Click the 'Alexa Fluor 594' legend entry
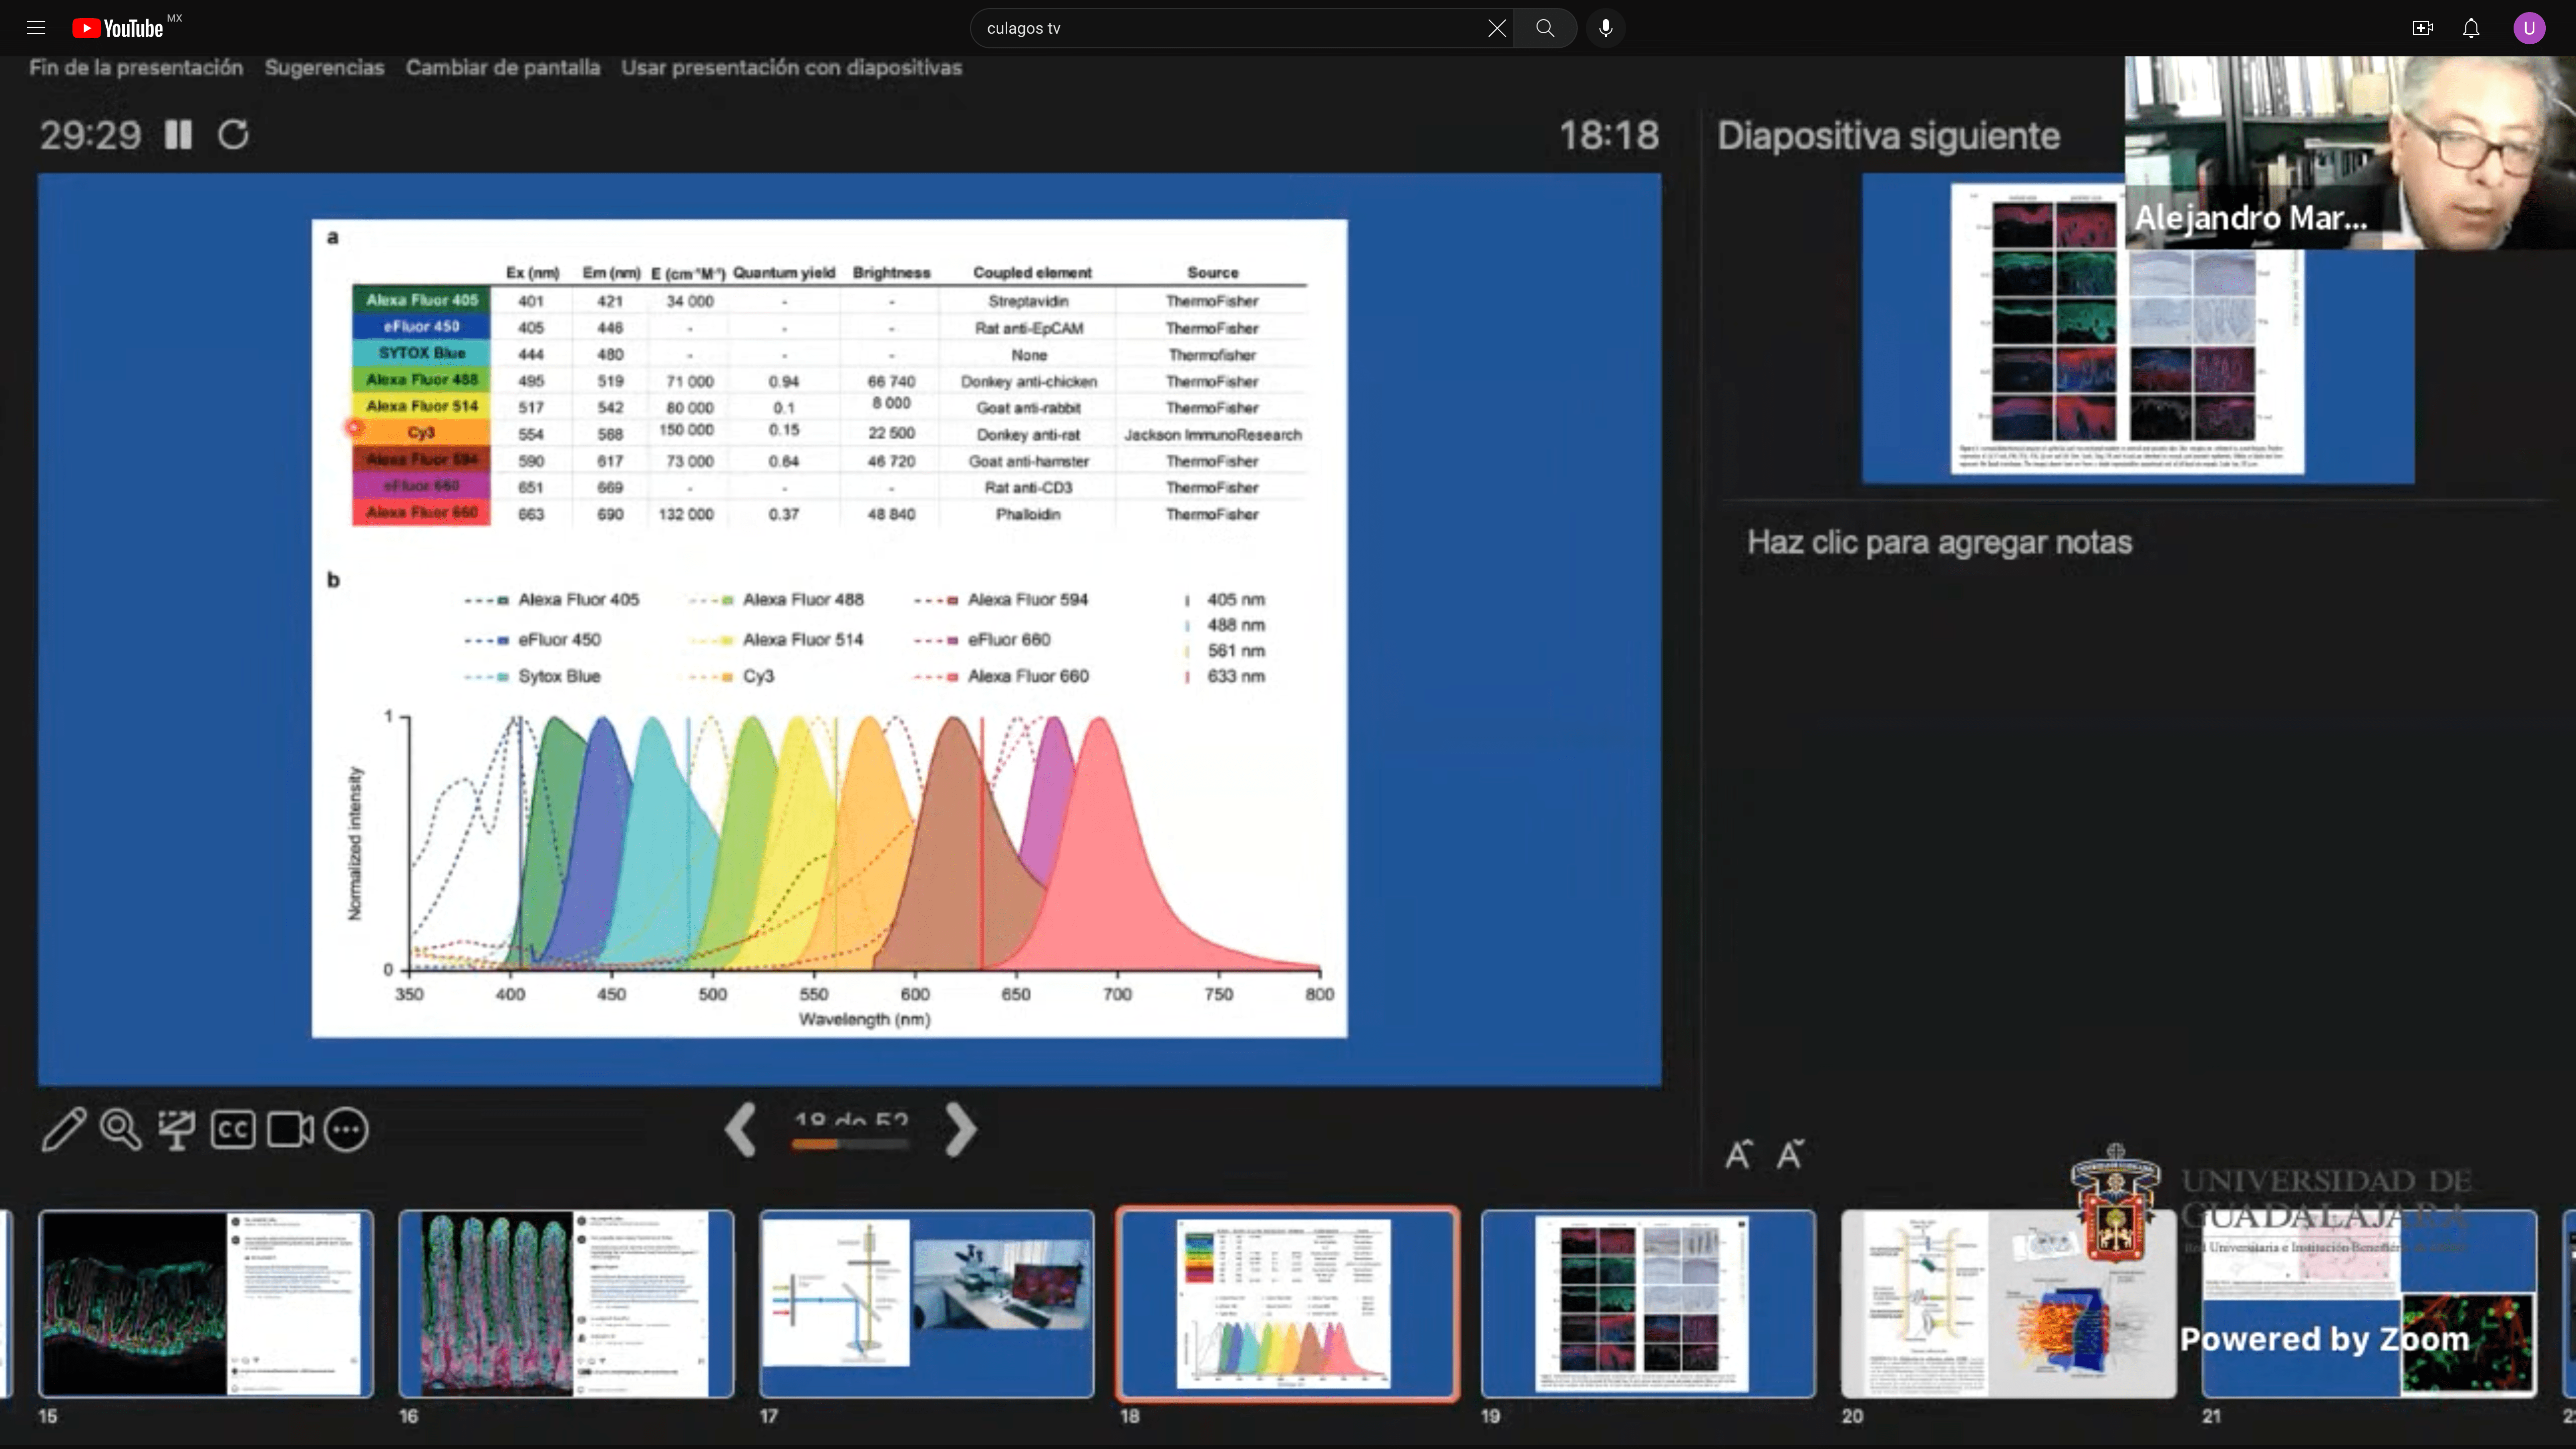The width and height of the screenshot is (2576, 1449). click(1001, 600)
